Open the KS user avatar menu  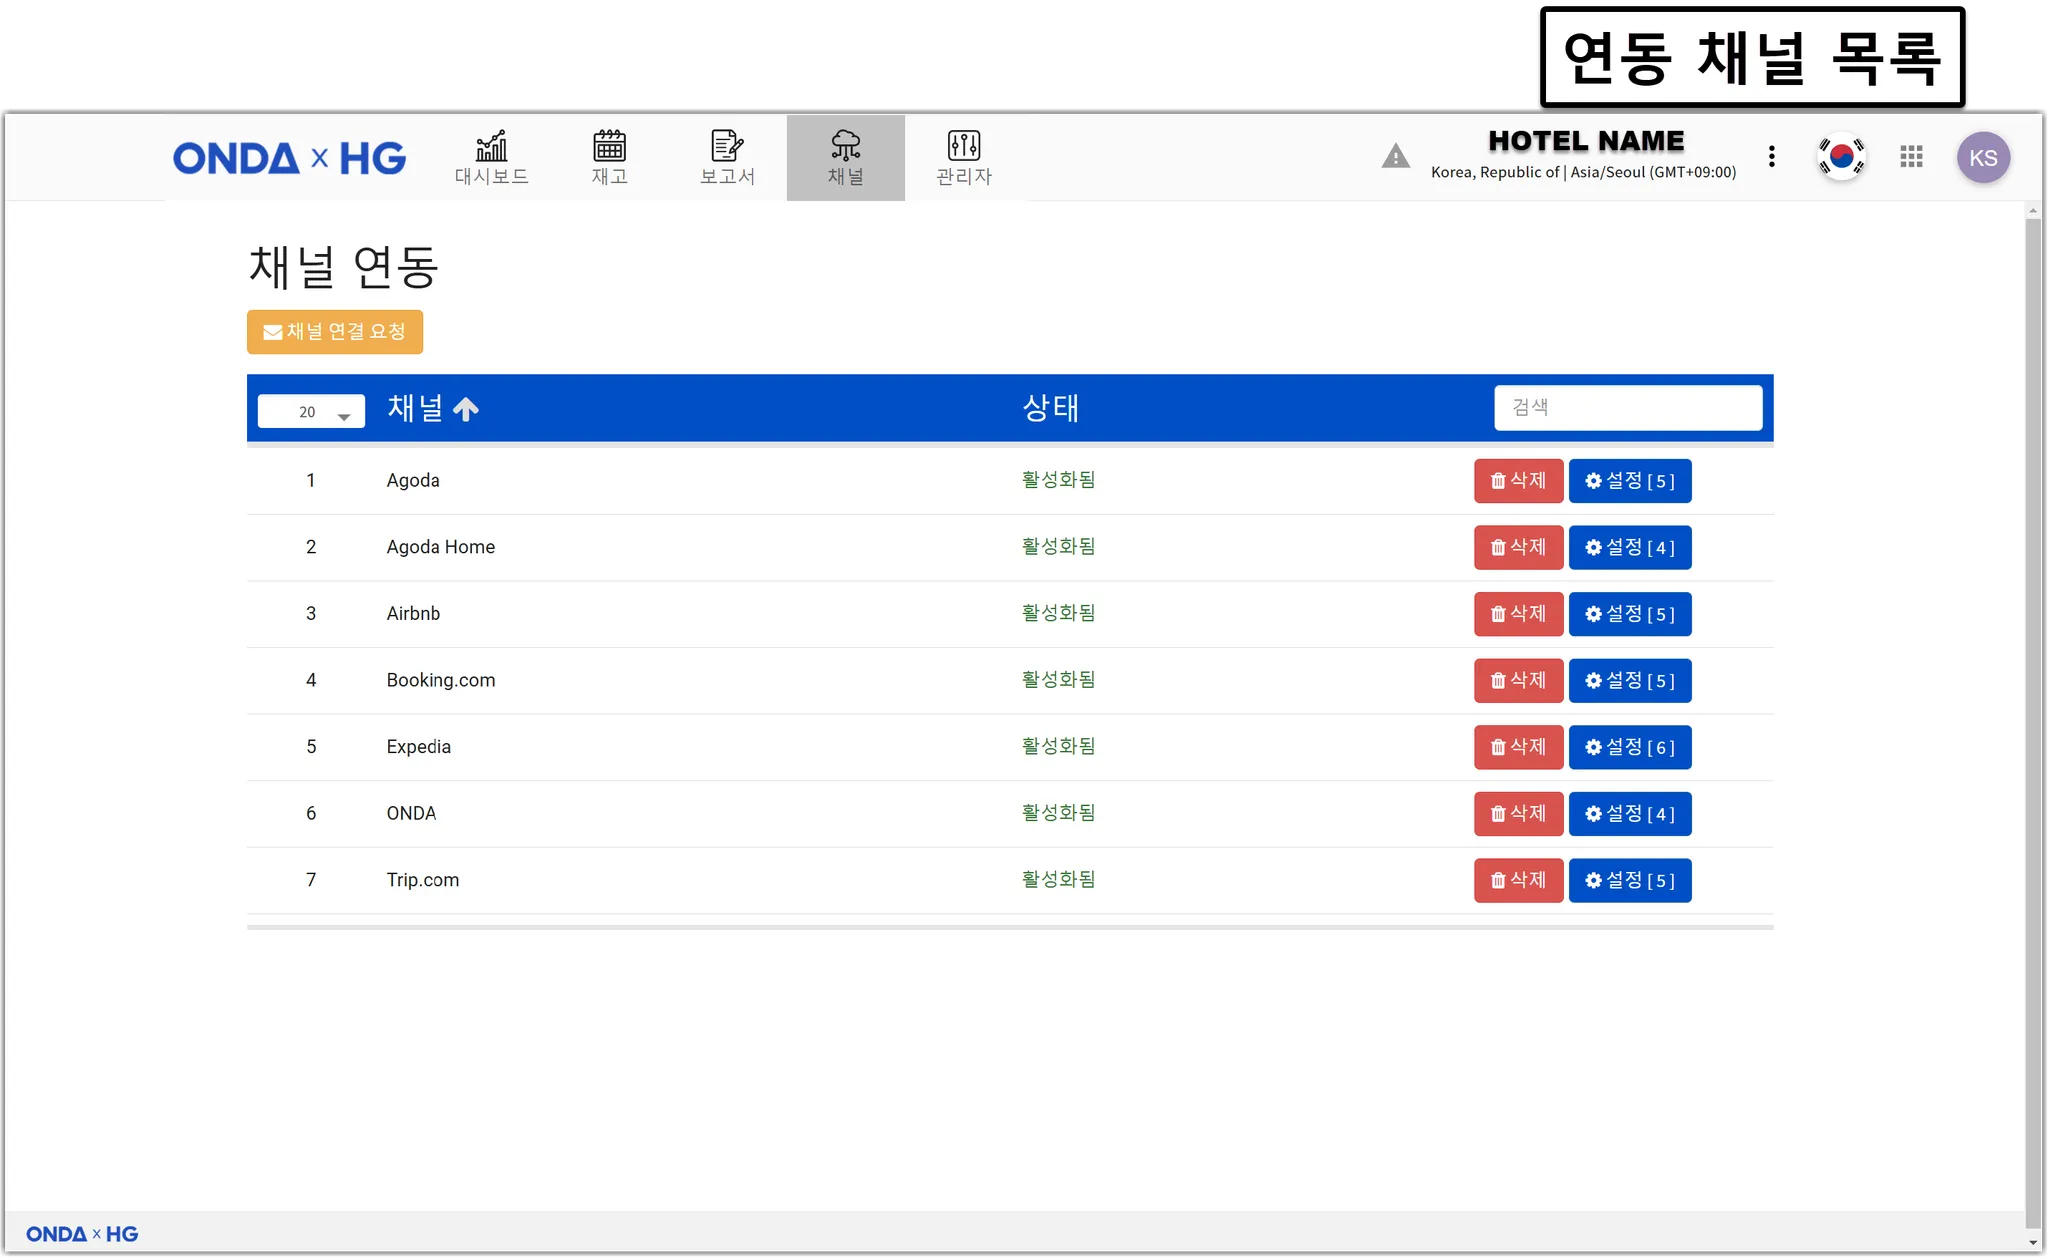(1983, 157)
